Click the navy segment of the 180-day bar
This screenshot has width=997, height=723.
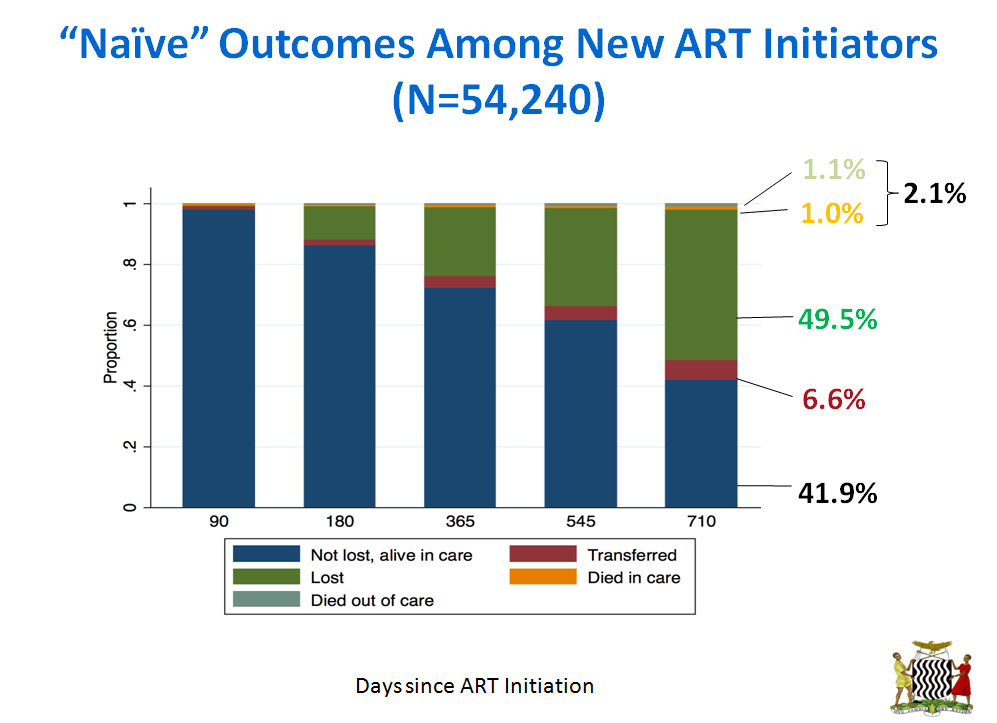340,376
